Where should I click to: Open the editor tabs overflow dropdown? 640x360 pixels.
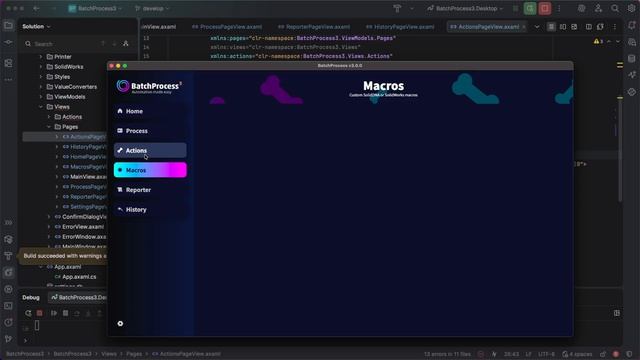point(537,27)
